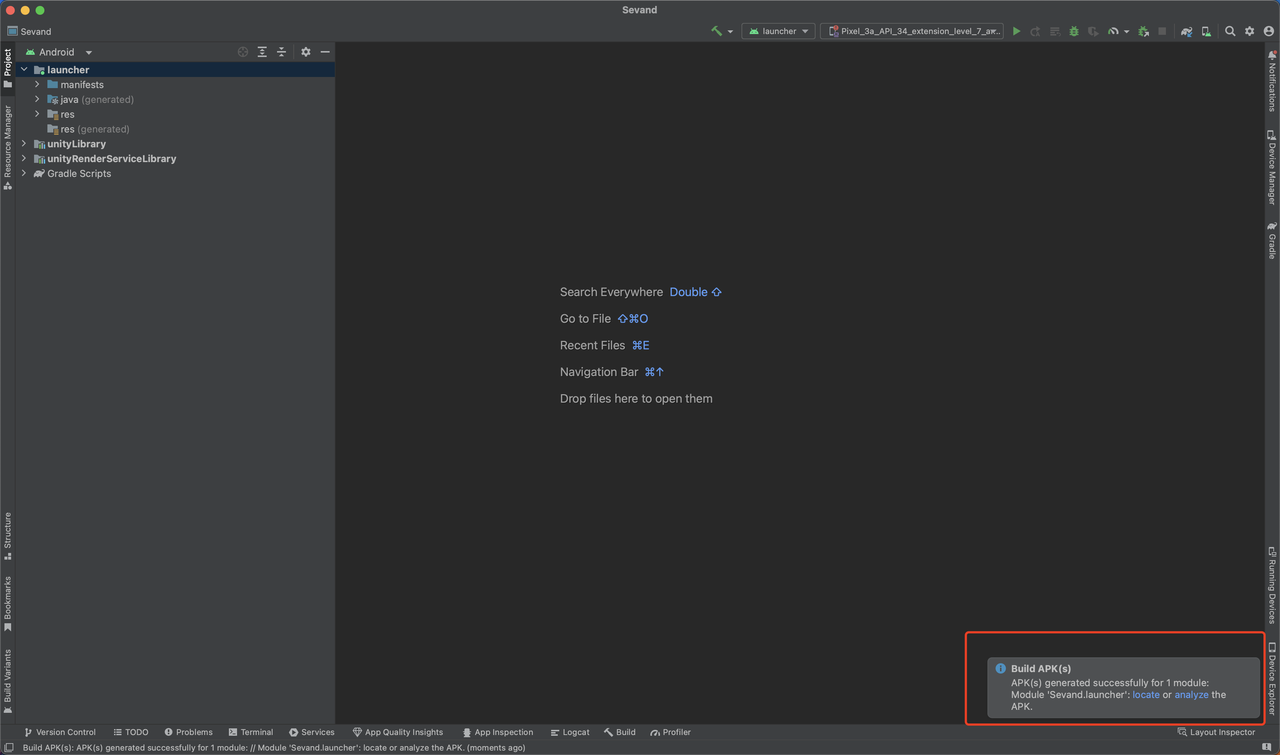The width and height of the screenshot is (1280, 755).
Task: Toggle the Build Variants side panel
Action: tap(8, 681)
